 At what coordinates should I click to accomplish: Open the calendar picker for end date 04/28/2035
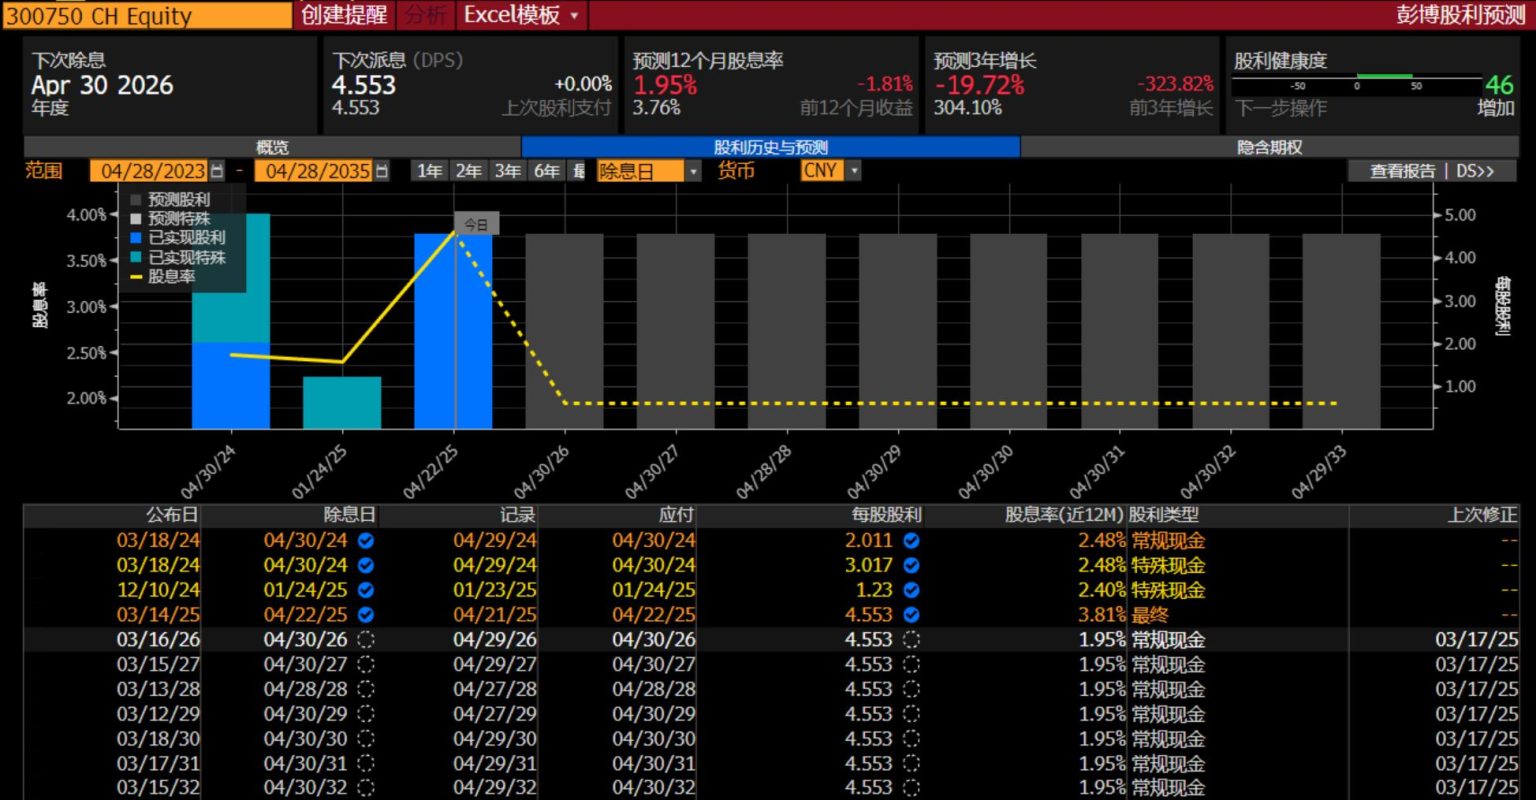381,171
